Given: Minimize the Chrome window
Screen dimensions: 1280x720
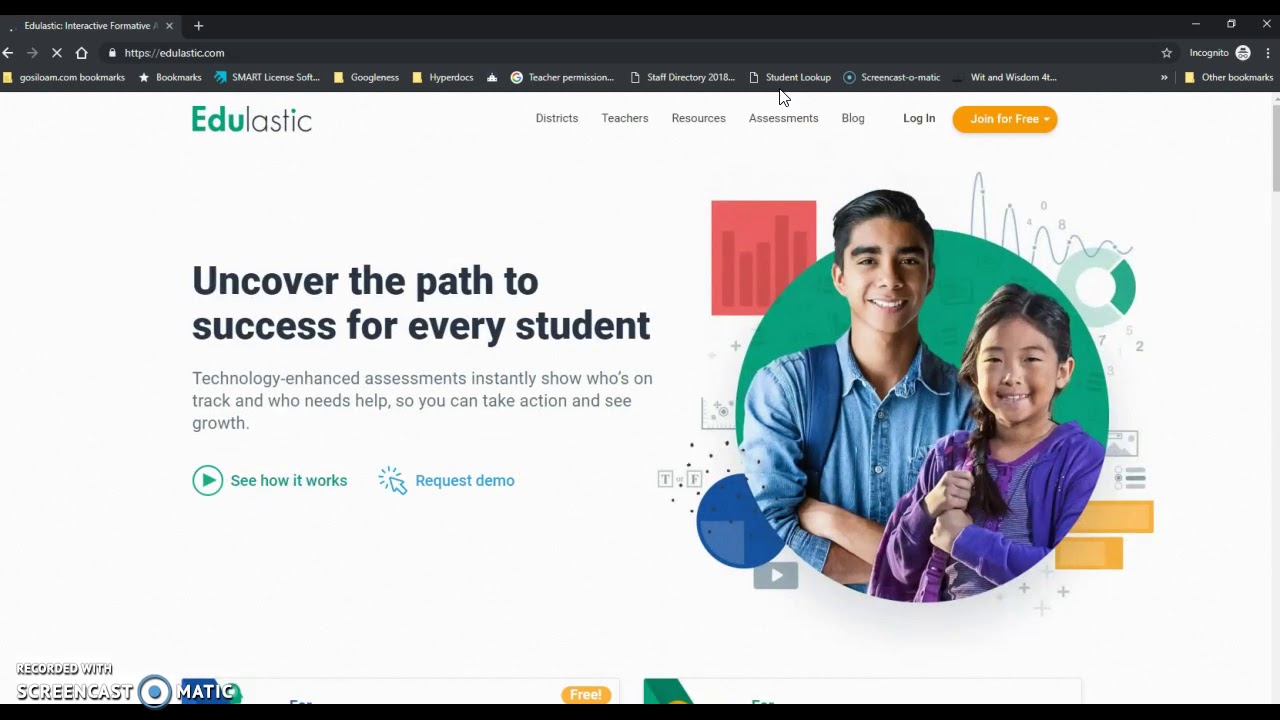Looking at the screenshot, I should tap(1195, 24).
